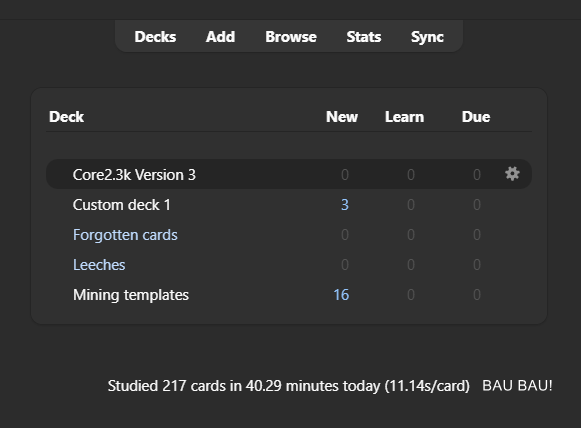Click the New column header
The width and height of the screenshot is (581, 428).
[342, 117]
